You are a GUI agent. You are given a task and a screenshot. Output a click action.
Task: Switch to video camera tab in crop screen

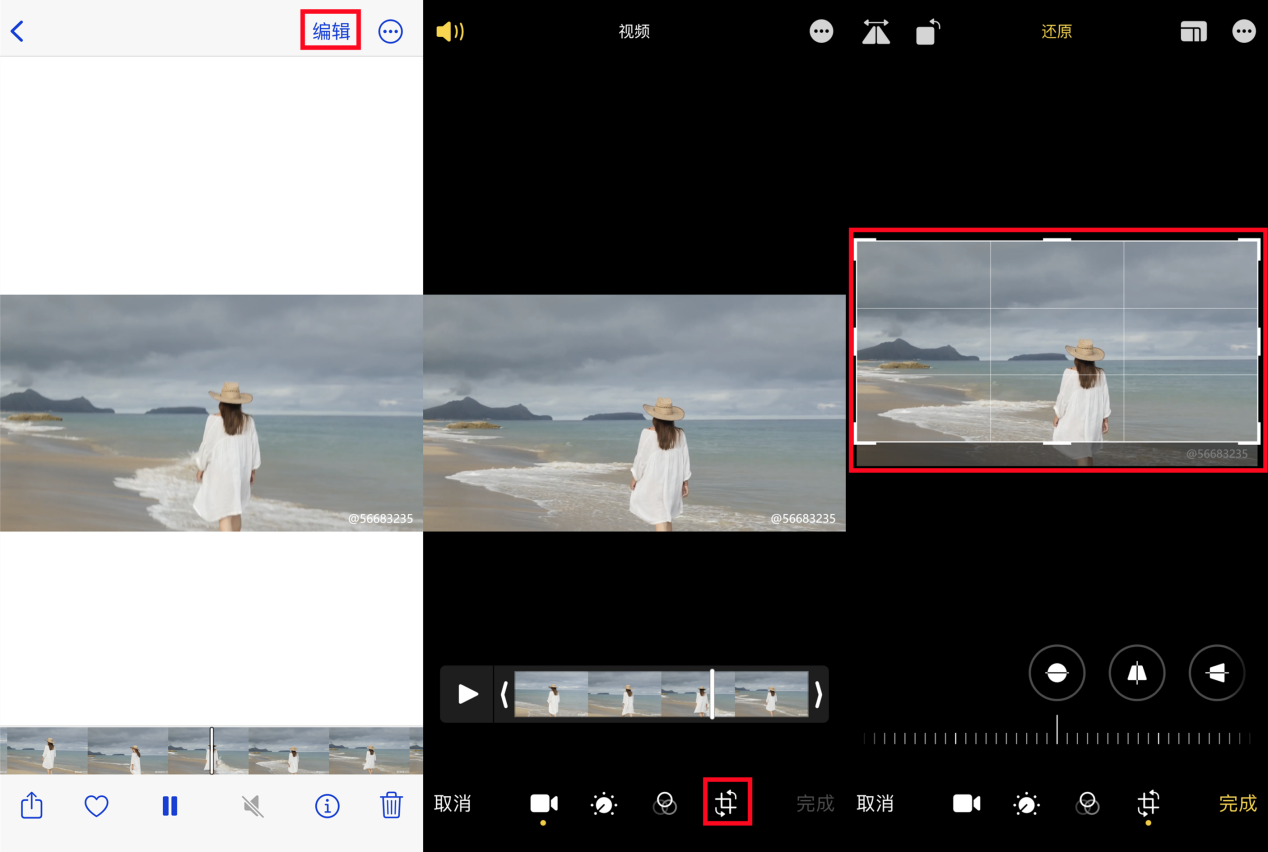966,804
